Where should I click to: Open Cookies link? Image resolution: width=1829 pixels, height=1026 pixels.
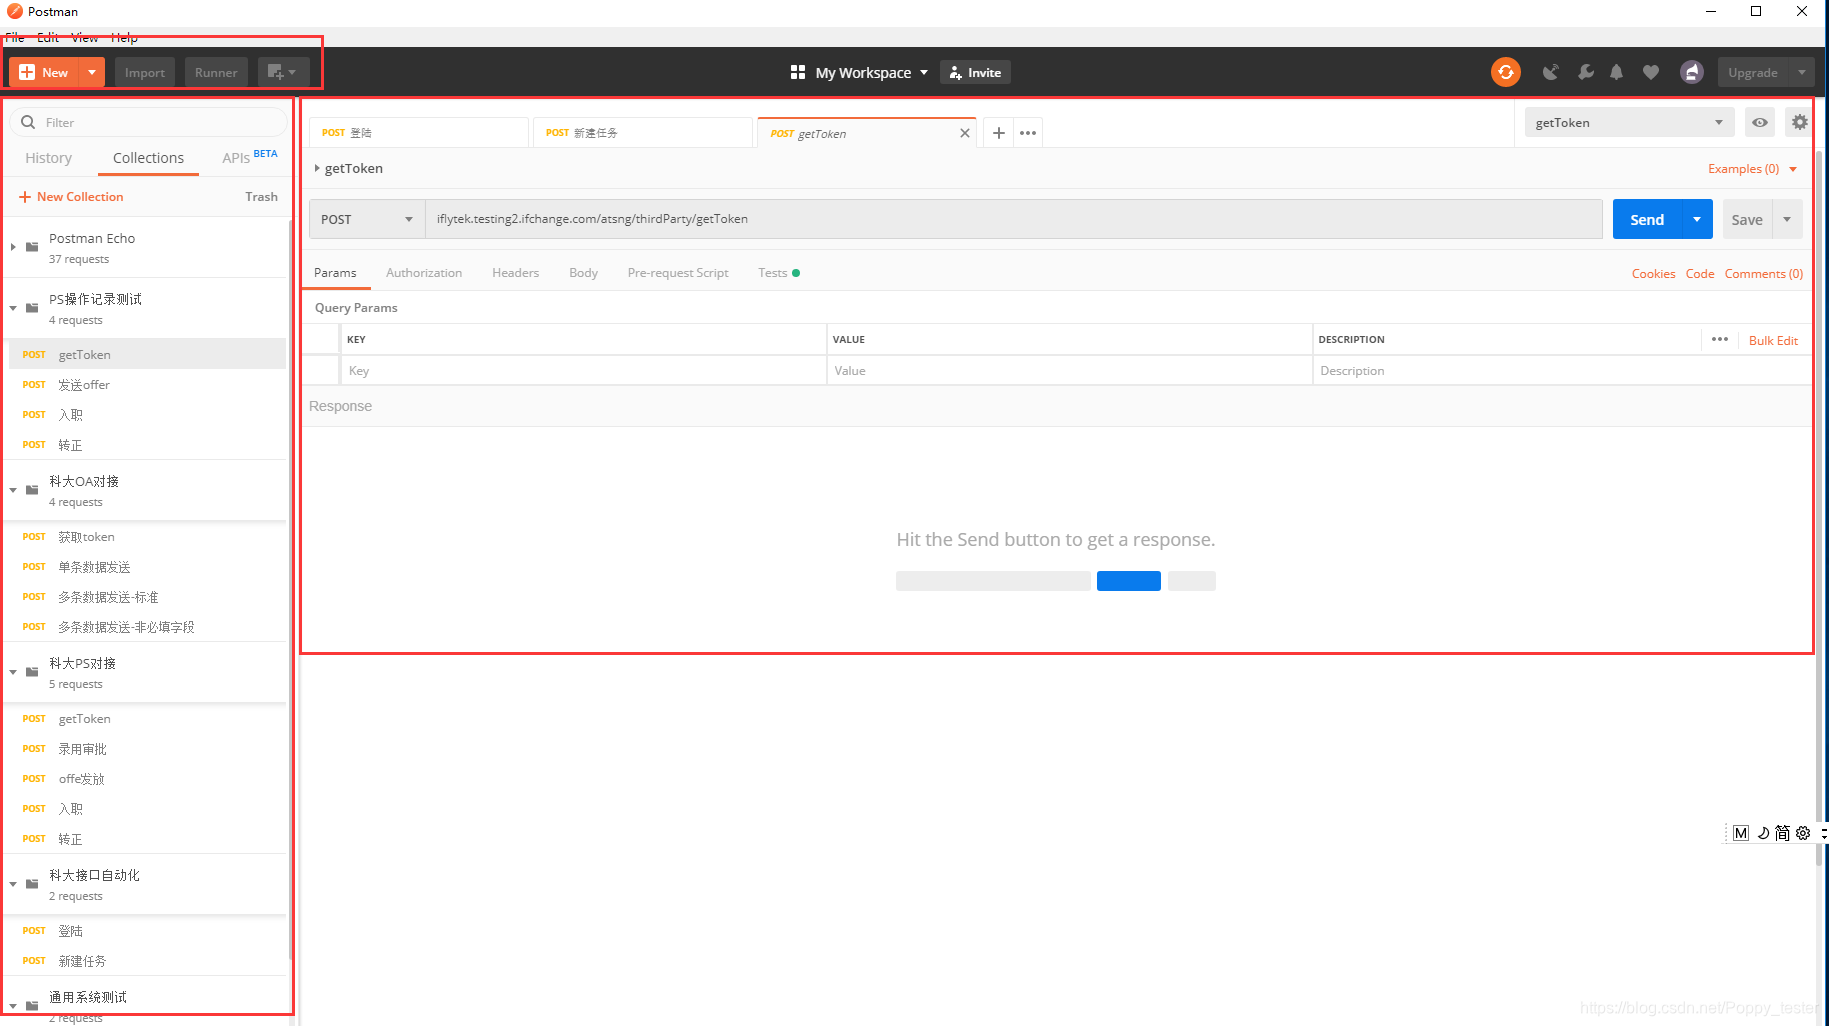tap(1653, 274)
